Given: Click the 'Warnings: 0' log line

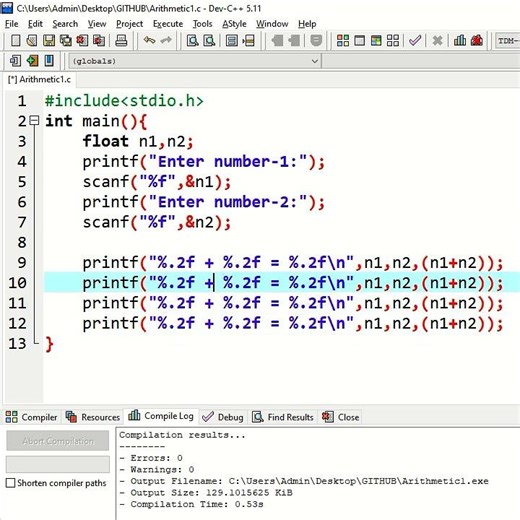Looking at the screenshot, I should coord(157,470).
